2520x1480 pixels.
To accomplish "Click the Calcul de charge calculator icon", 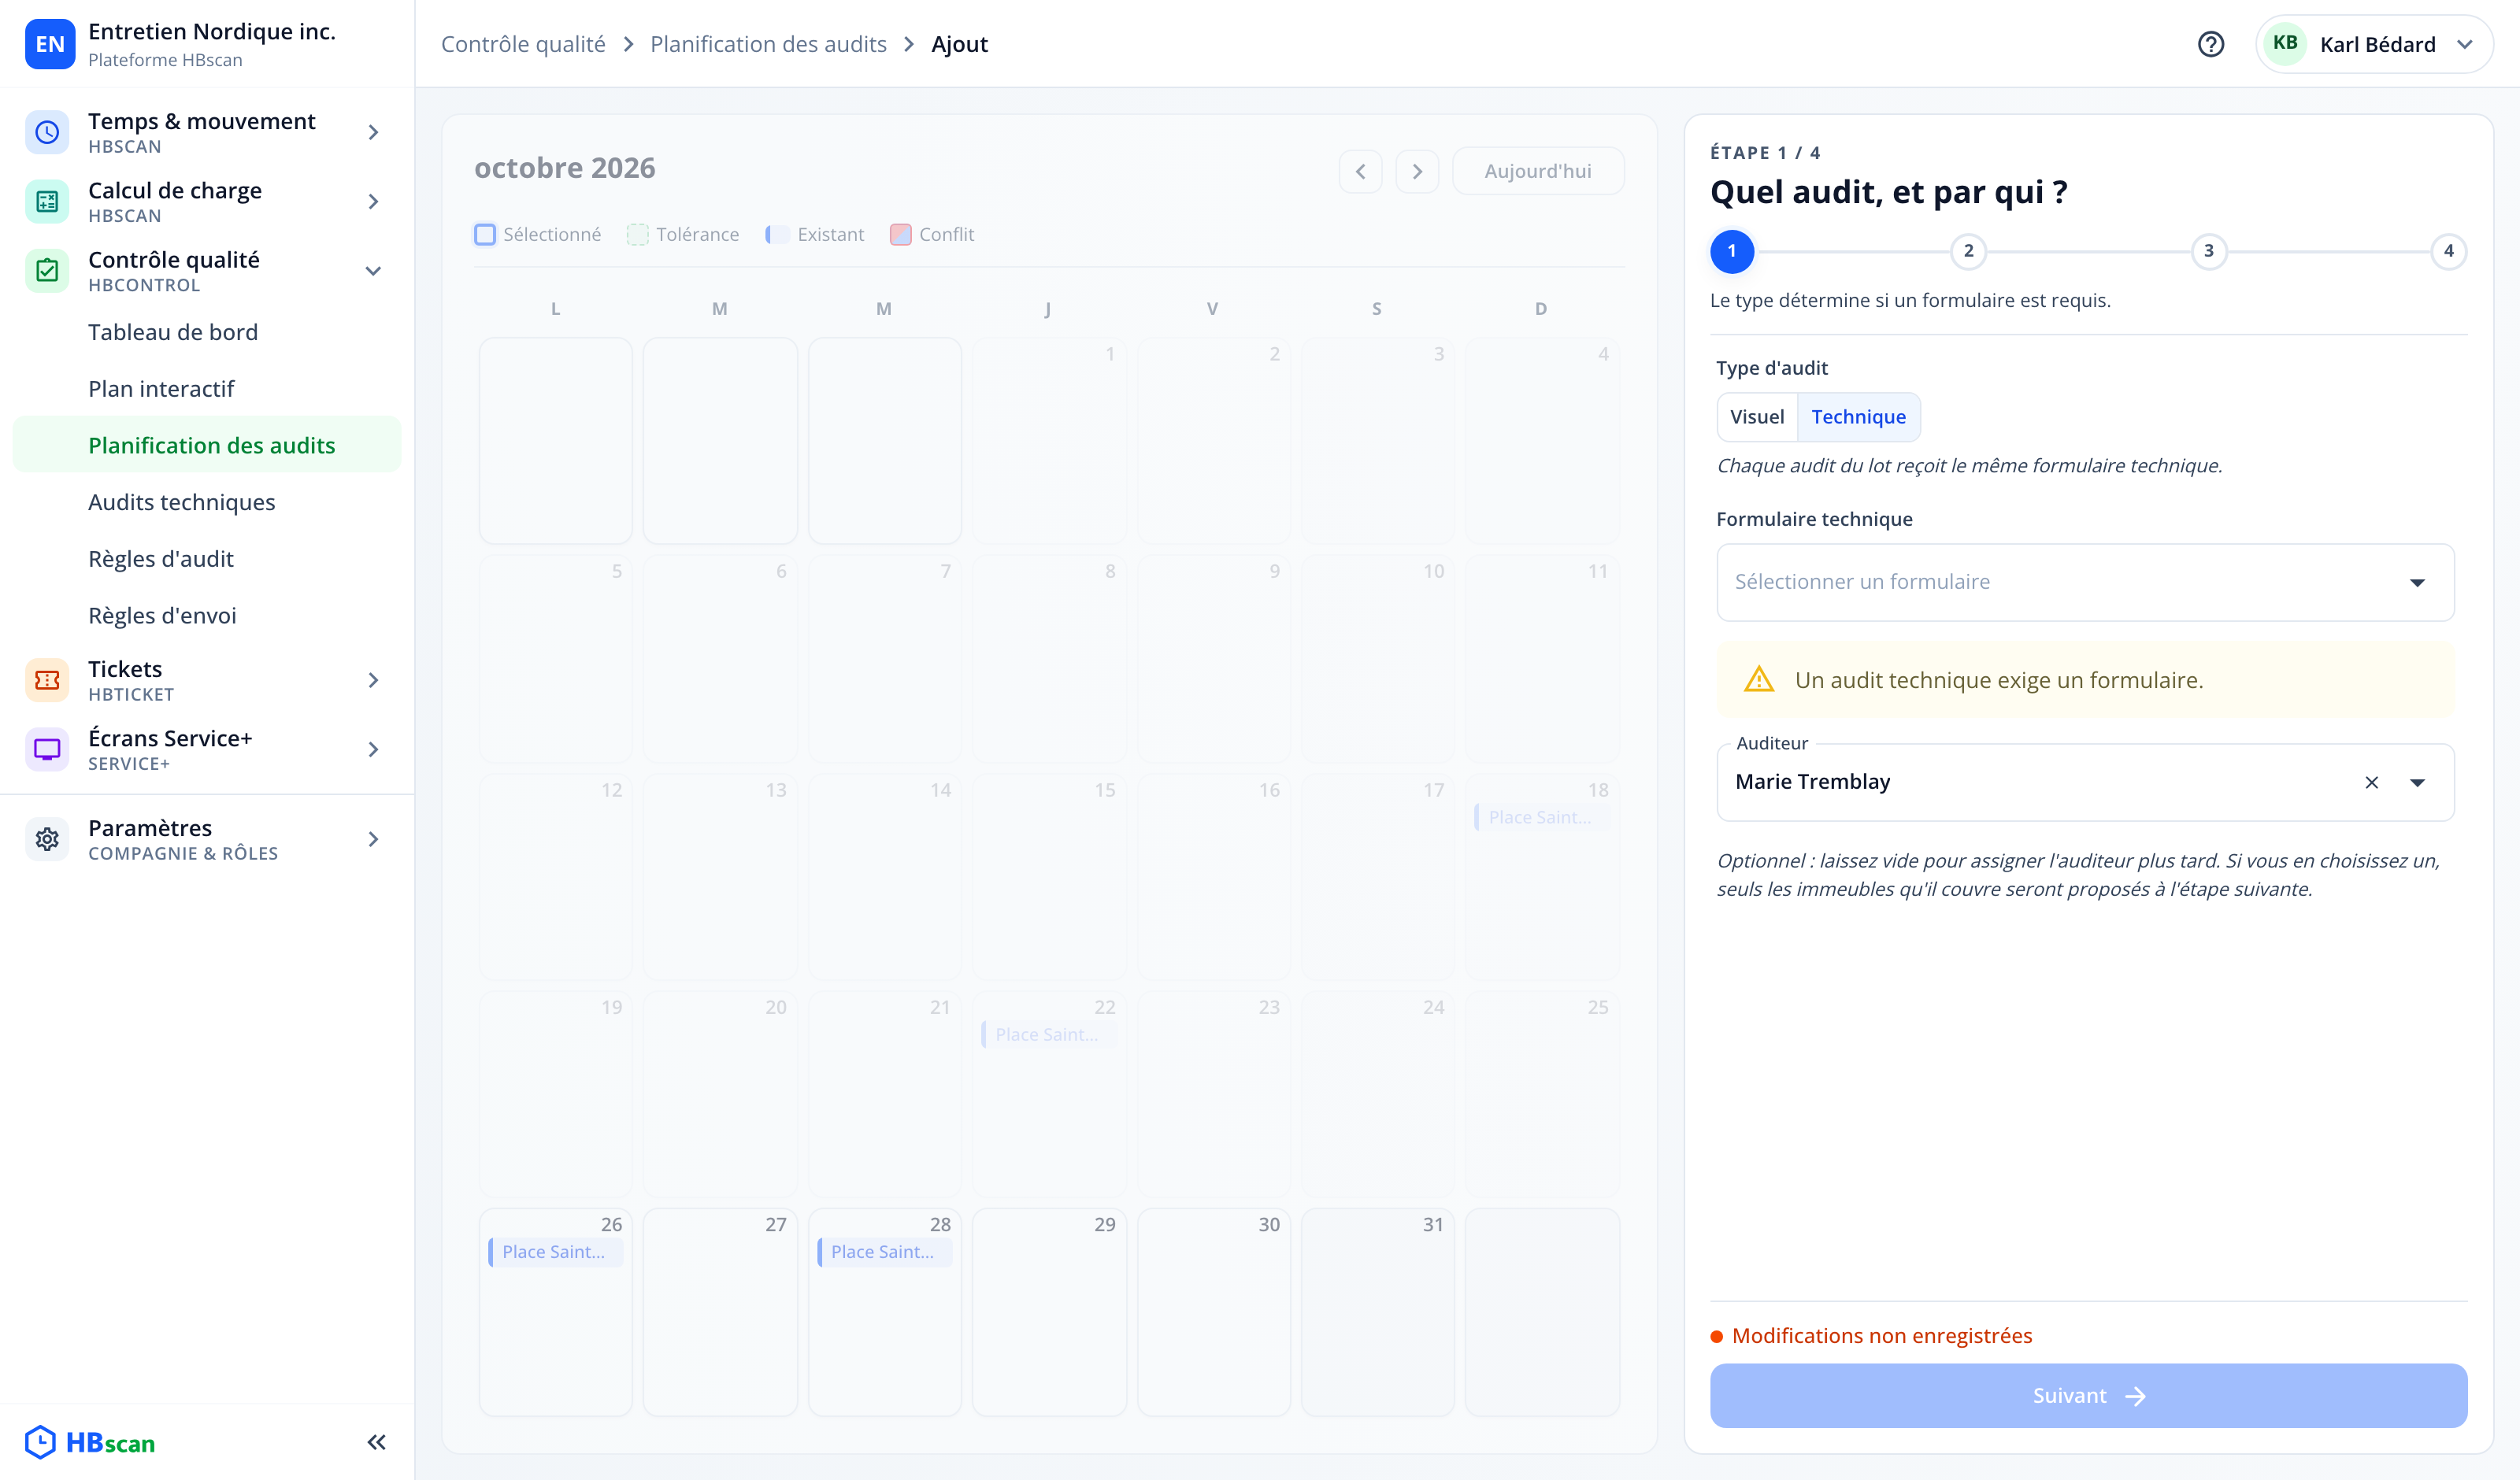I will [x=47, y=201].
